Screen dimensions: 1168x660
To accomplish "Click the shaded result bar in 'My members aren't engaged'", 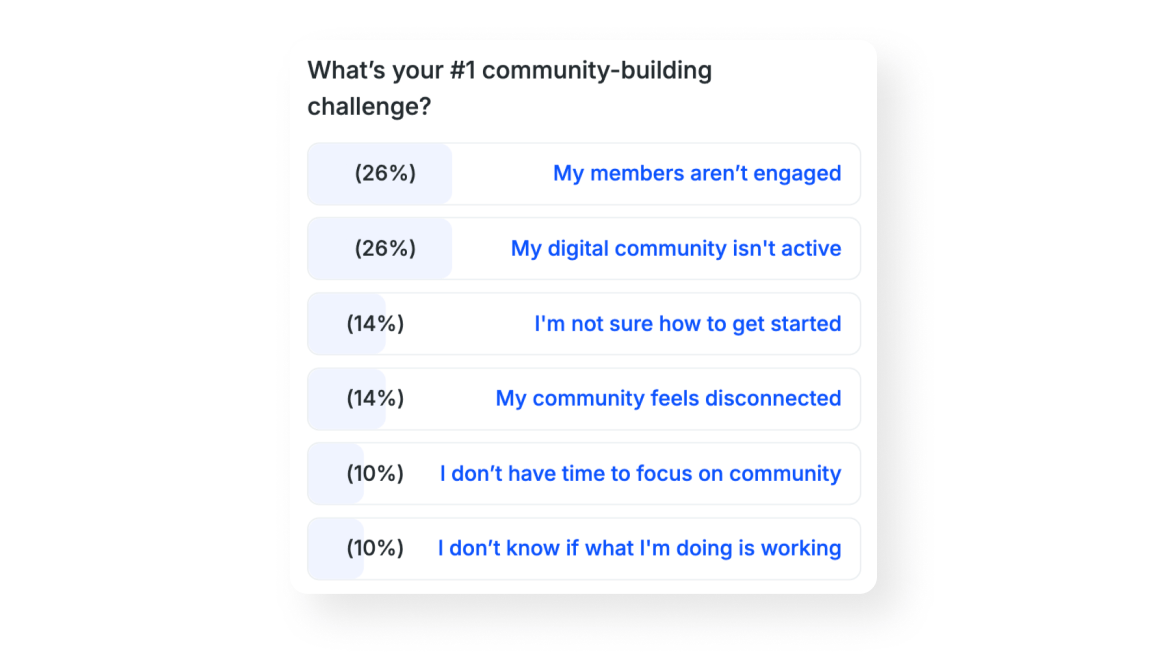I will [332, 174].
